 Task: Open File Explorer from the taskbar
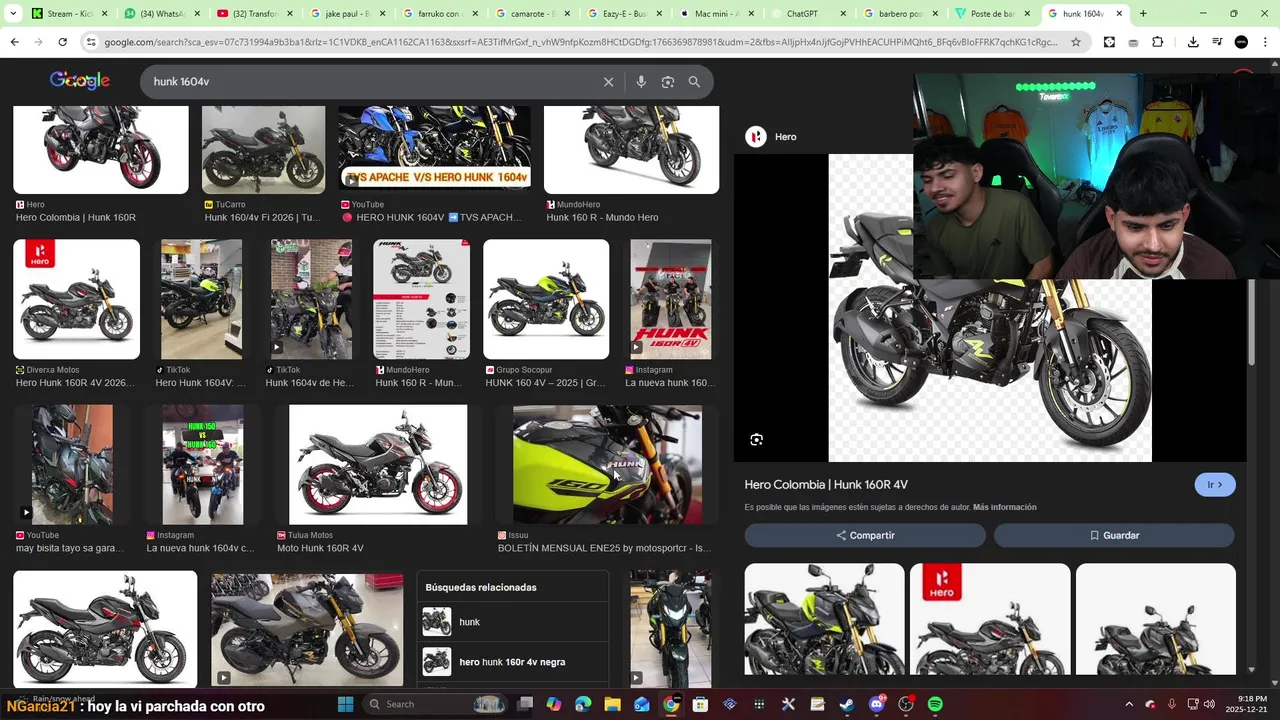pyautogui.click(x=612, y=704)
